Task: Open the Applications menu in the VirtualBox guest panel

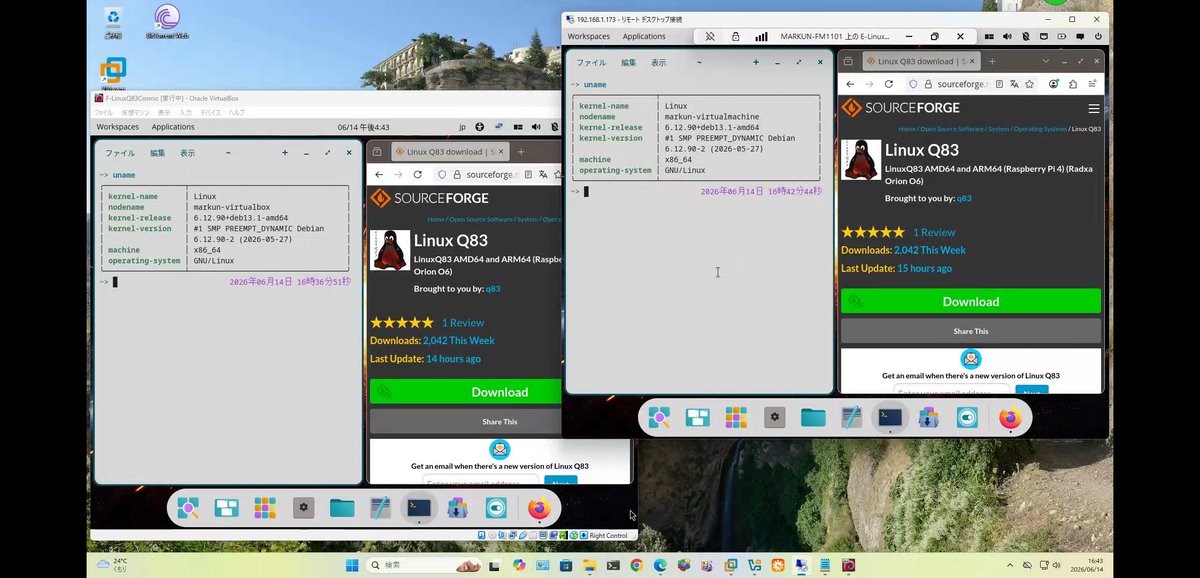Action: coord(173,127)
